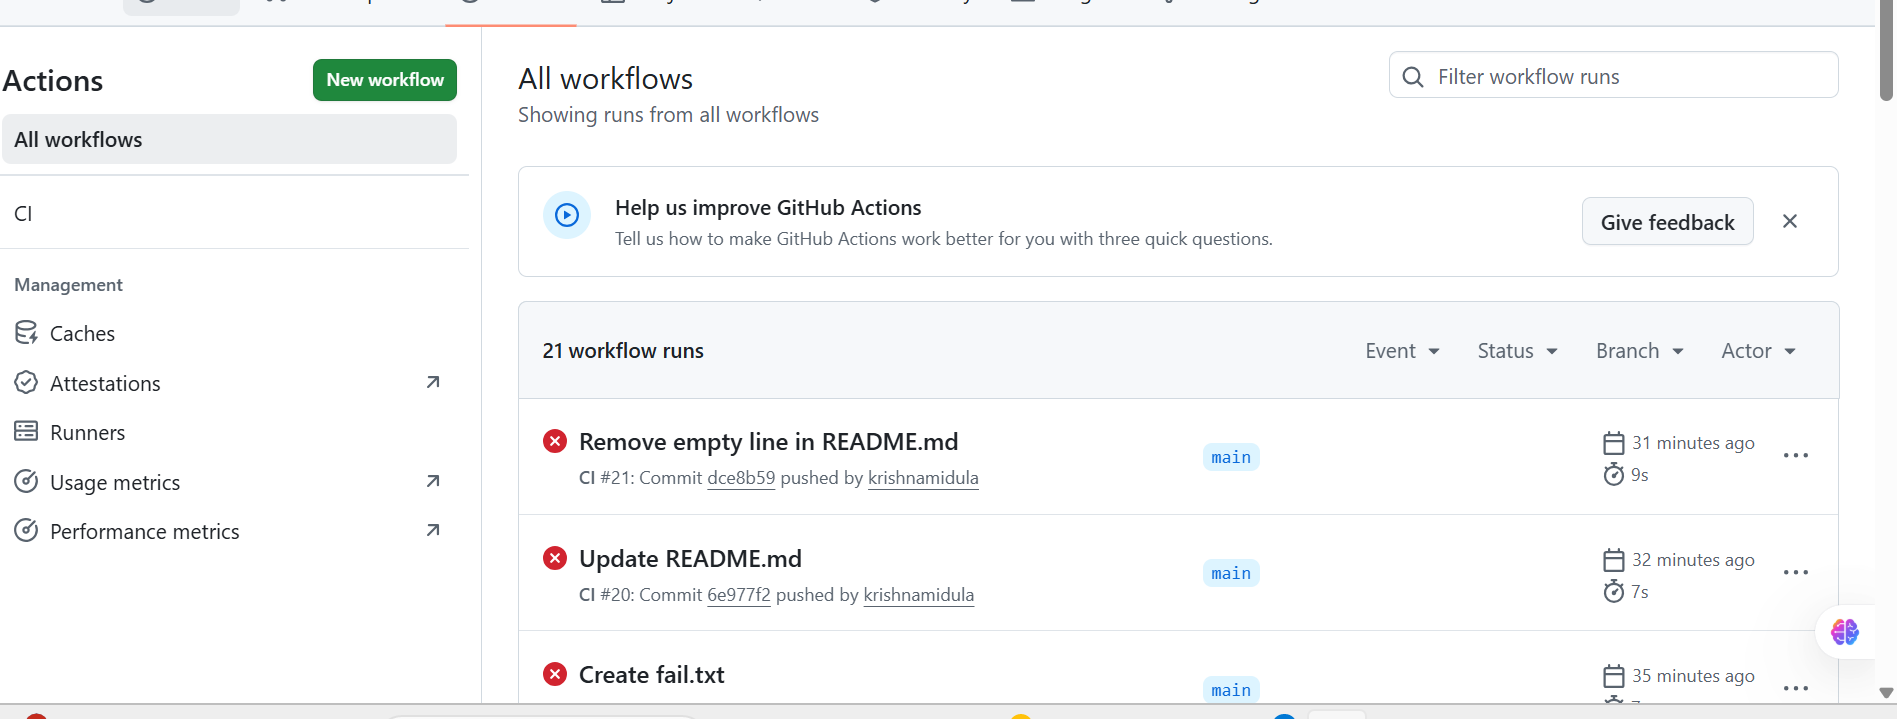Click '31 minutes ago' timestamp text

tap(1693, 443)
